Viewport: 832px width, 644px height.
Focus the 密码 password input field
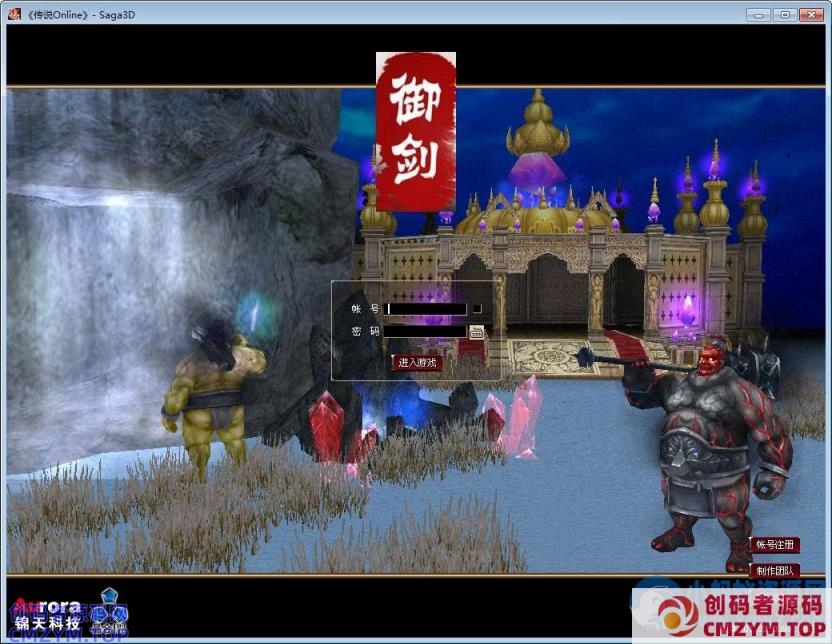[425, 331]
